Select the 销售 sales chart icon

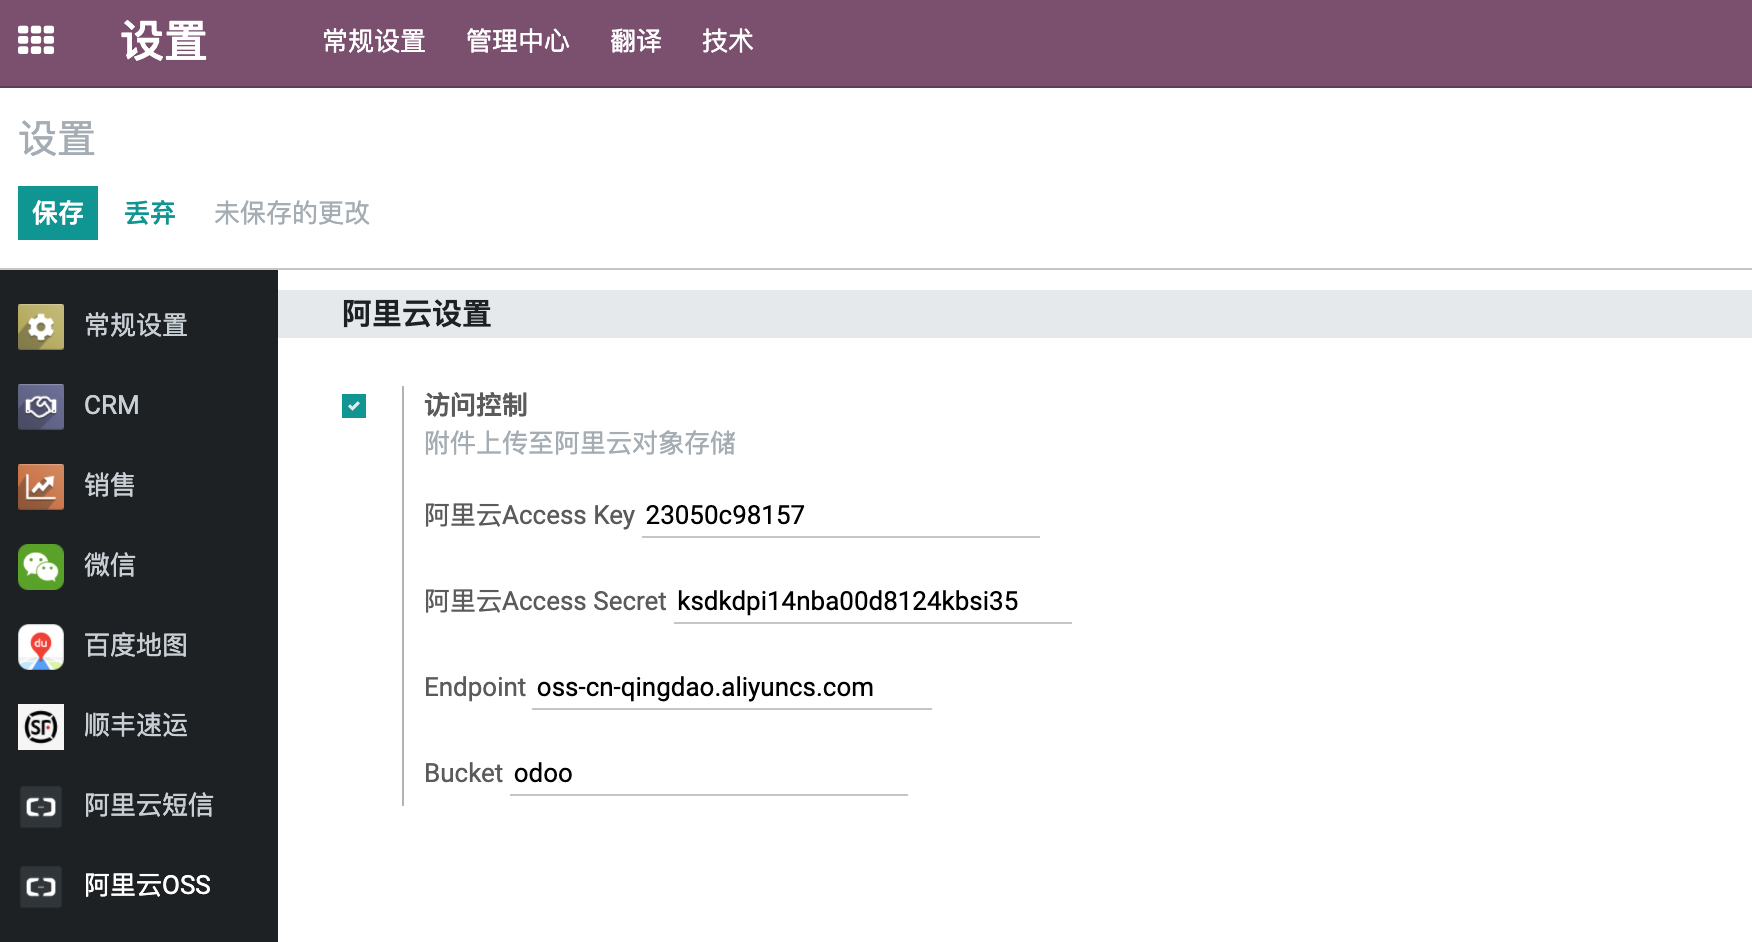pyautogui.click(x=40, y=486)
